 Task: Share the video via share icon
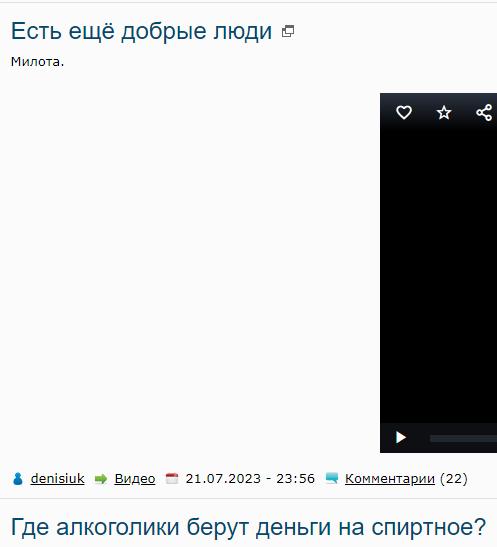[484, 113]
